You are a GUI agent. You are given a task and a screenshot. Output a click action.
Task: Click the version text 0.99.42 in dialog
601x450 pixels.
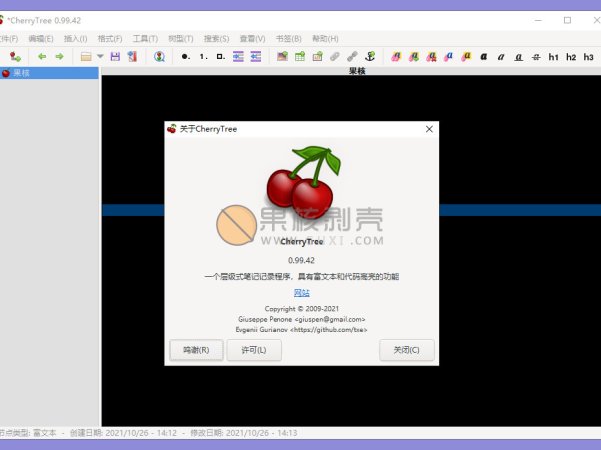point(301,260)
